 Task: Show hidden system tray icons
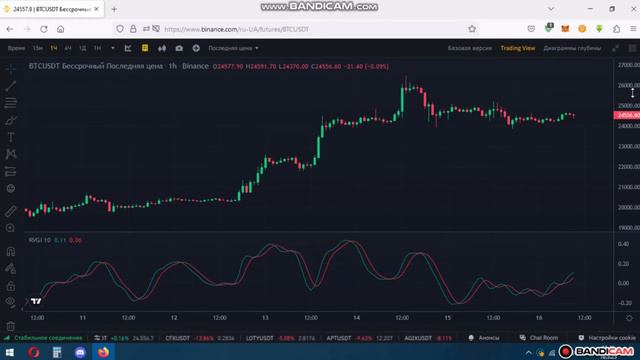(529, 352)
